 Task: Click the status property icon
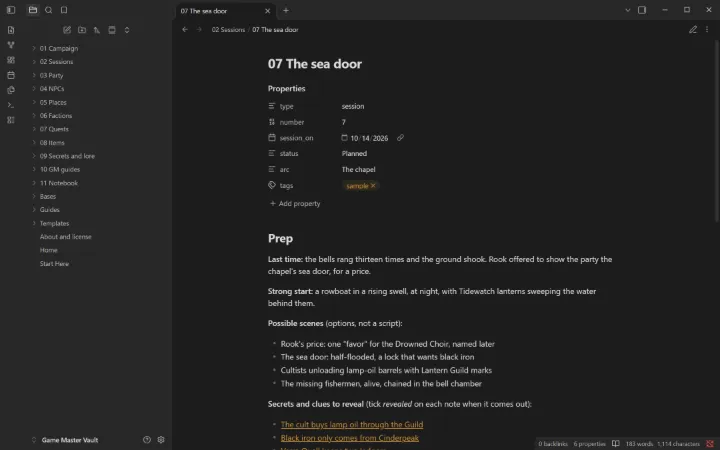coord(272,153)
